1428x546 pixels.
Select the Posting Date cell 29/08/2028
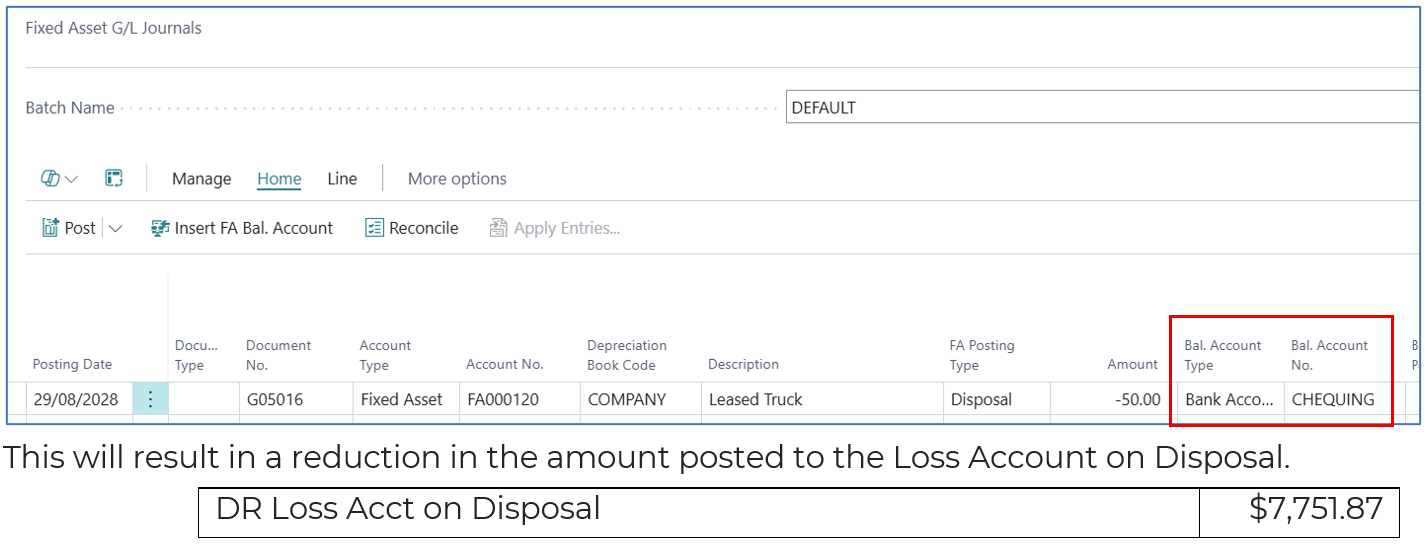click(75, 399)
